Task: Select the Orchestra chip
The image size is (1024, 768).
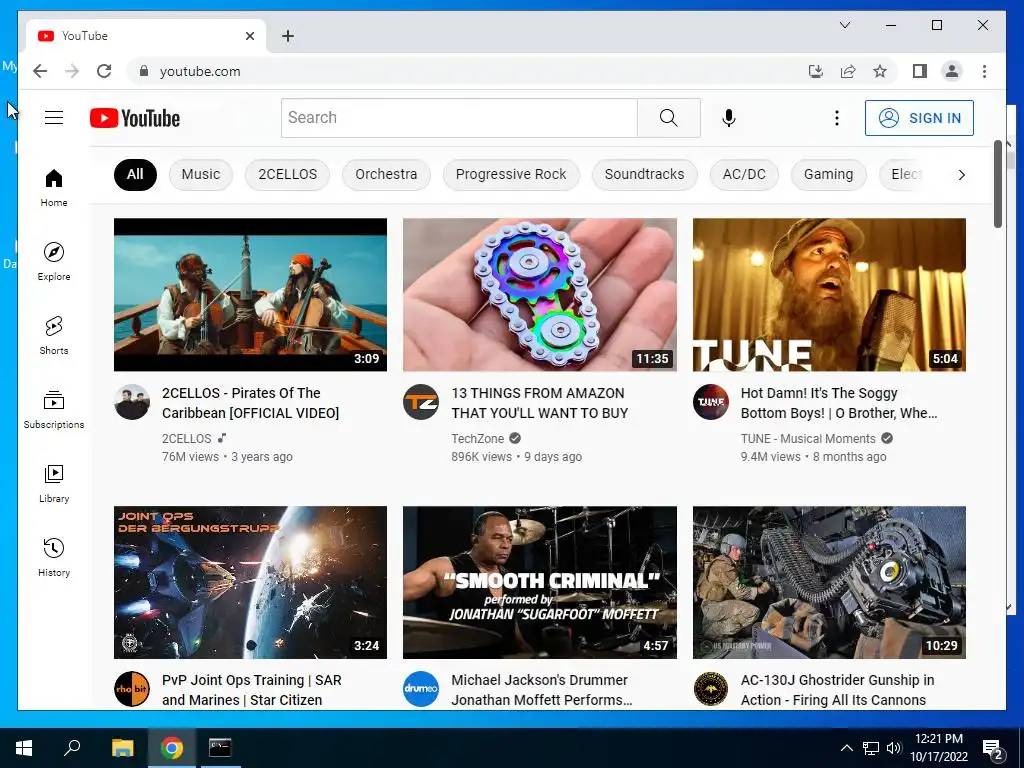Action: (386, 174)
